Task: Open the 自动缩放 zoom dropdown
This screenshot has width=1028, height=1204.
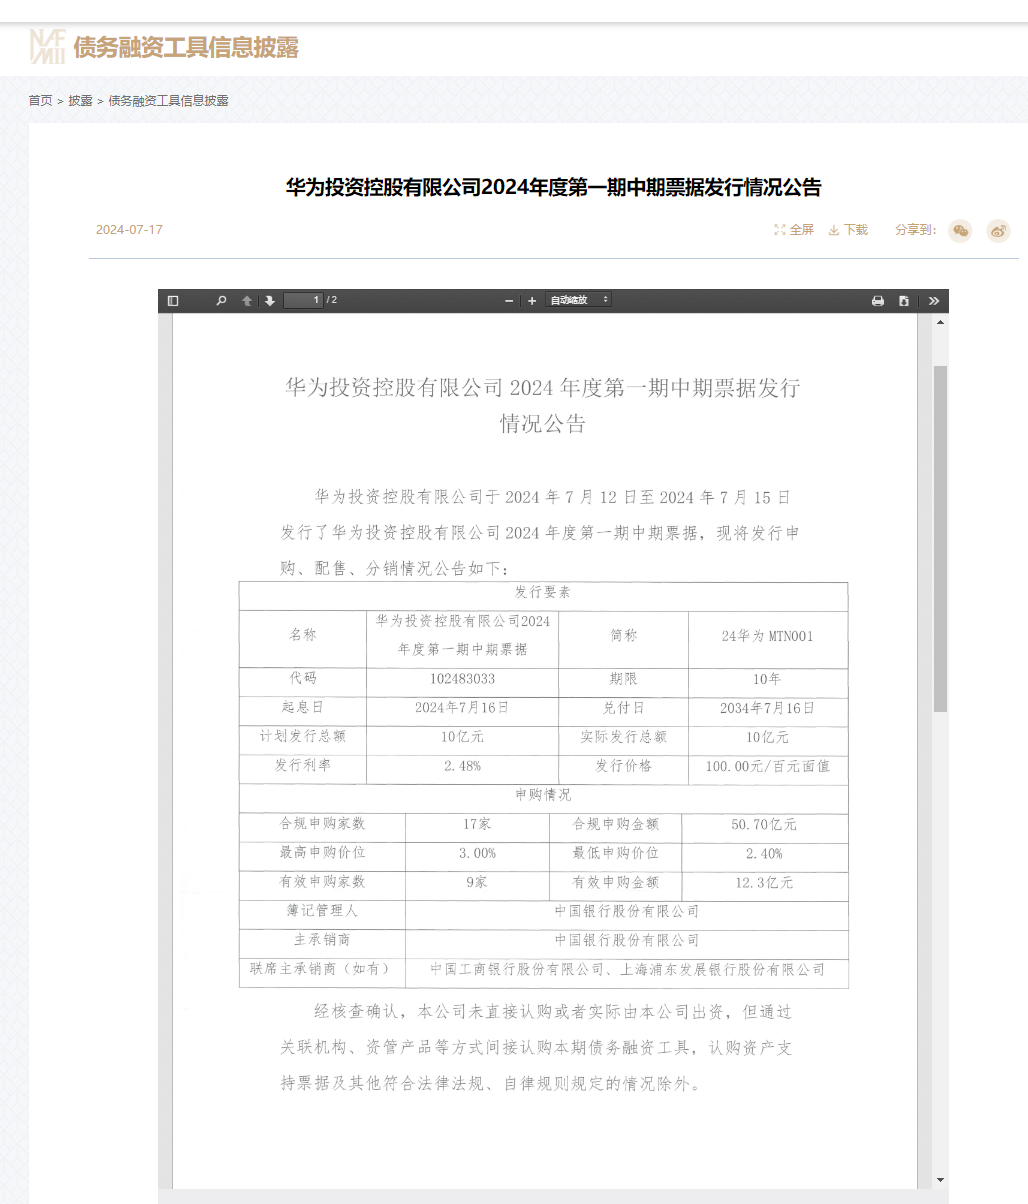Action: [578, 300]
